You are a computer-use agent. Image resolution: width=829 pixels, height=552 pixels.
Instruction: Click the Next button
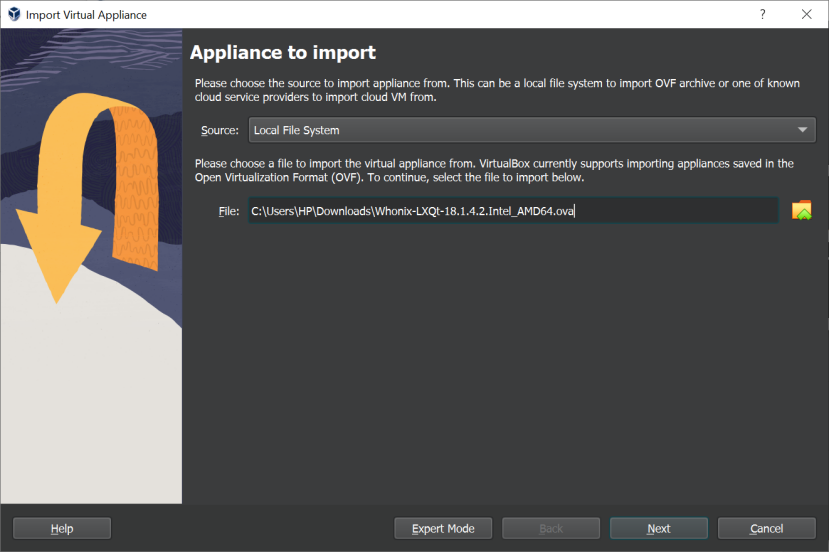659,528
